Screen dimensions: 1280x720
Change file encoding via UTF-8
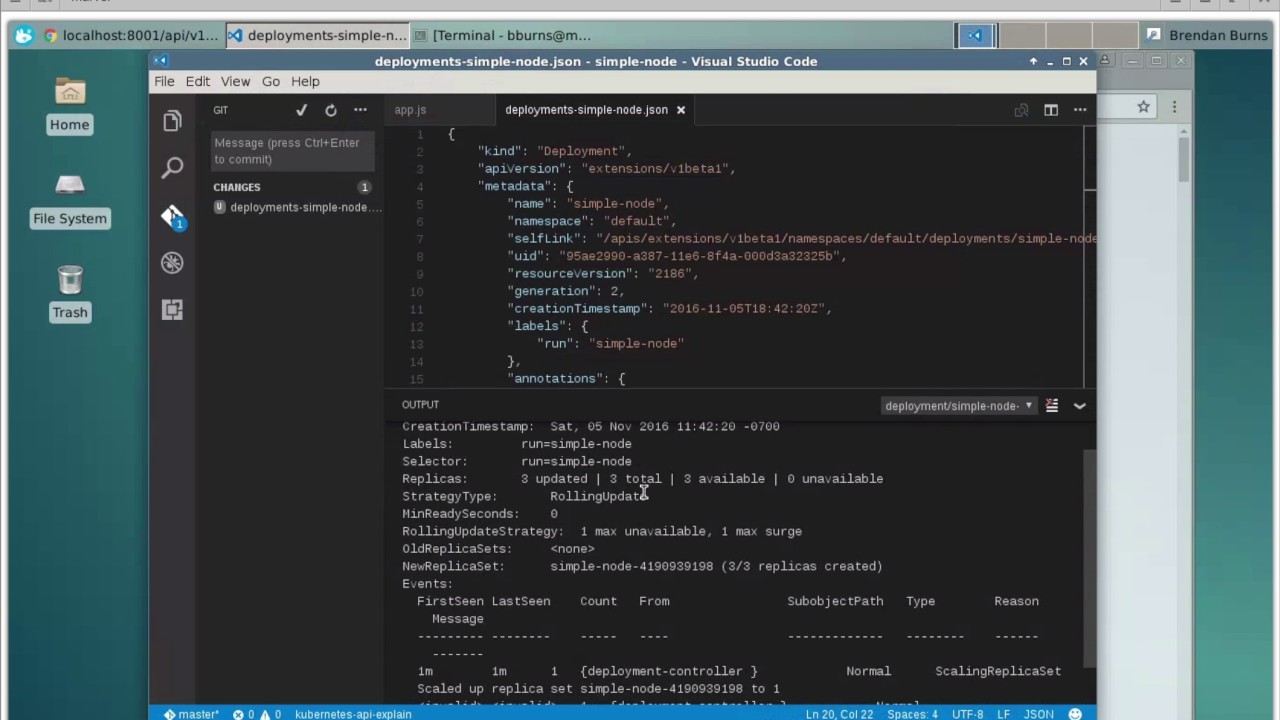click(x=967, y=714)
